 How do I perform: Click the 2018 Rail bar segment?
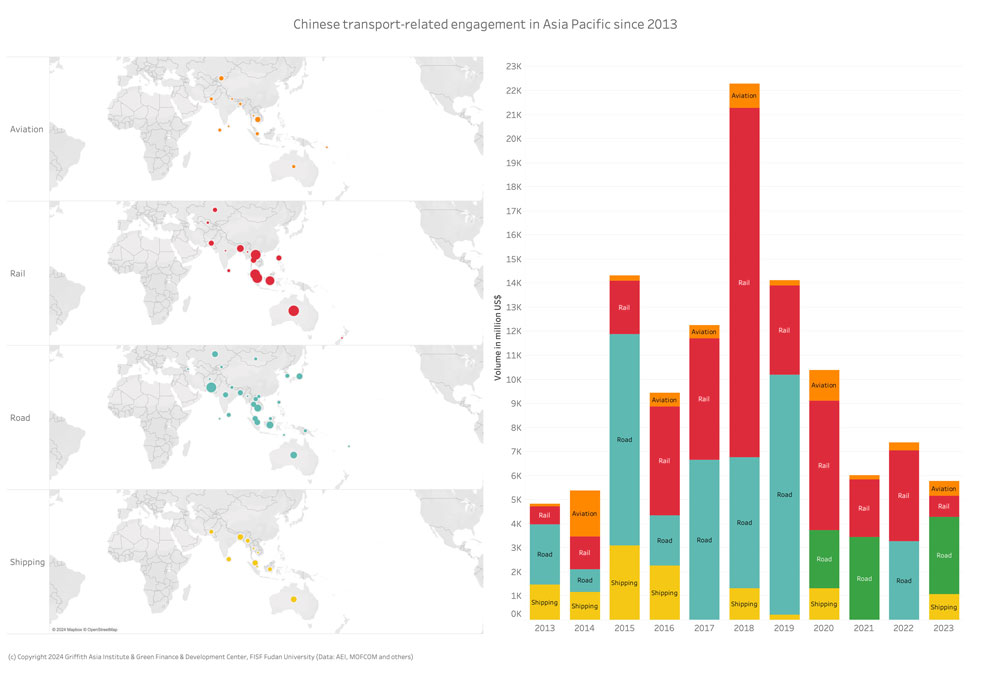[x=743, y=282]
